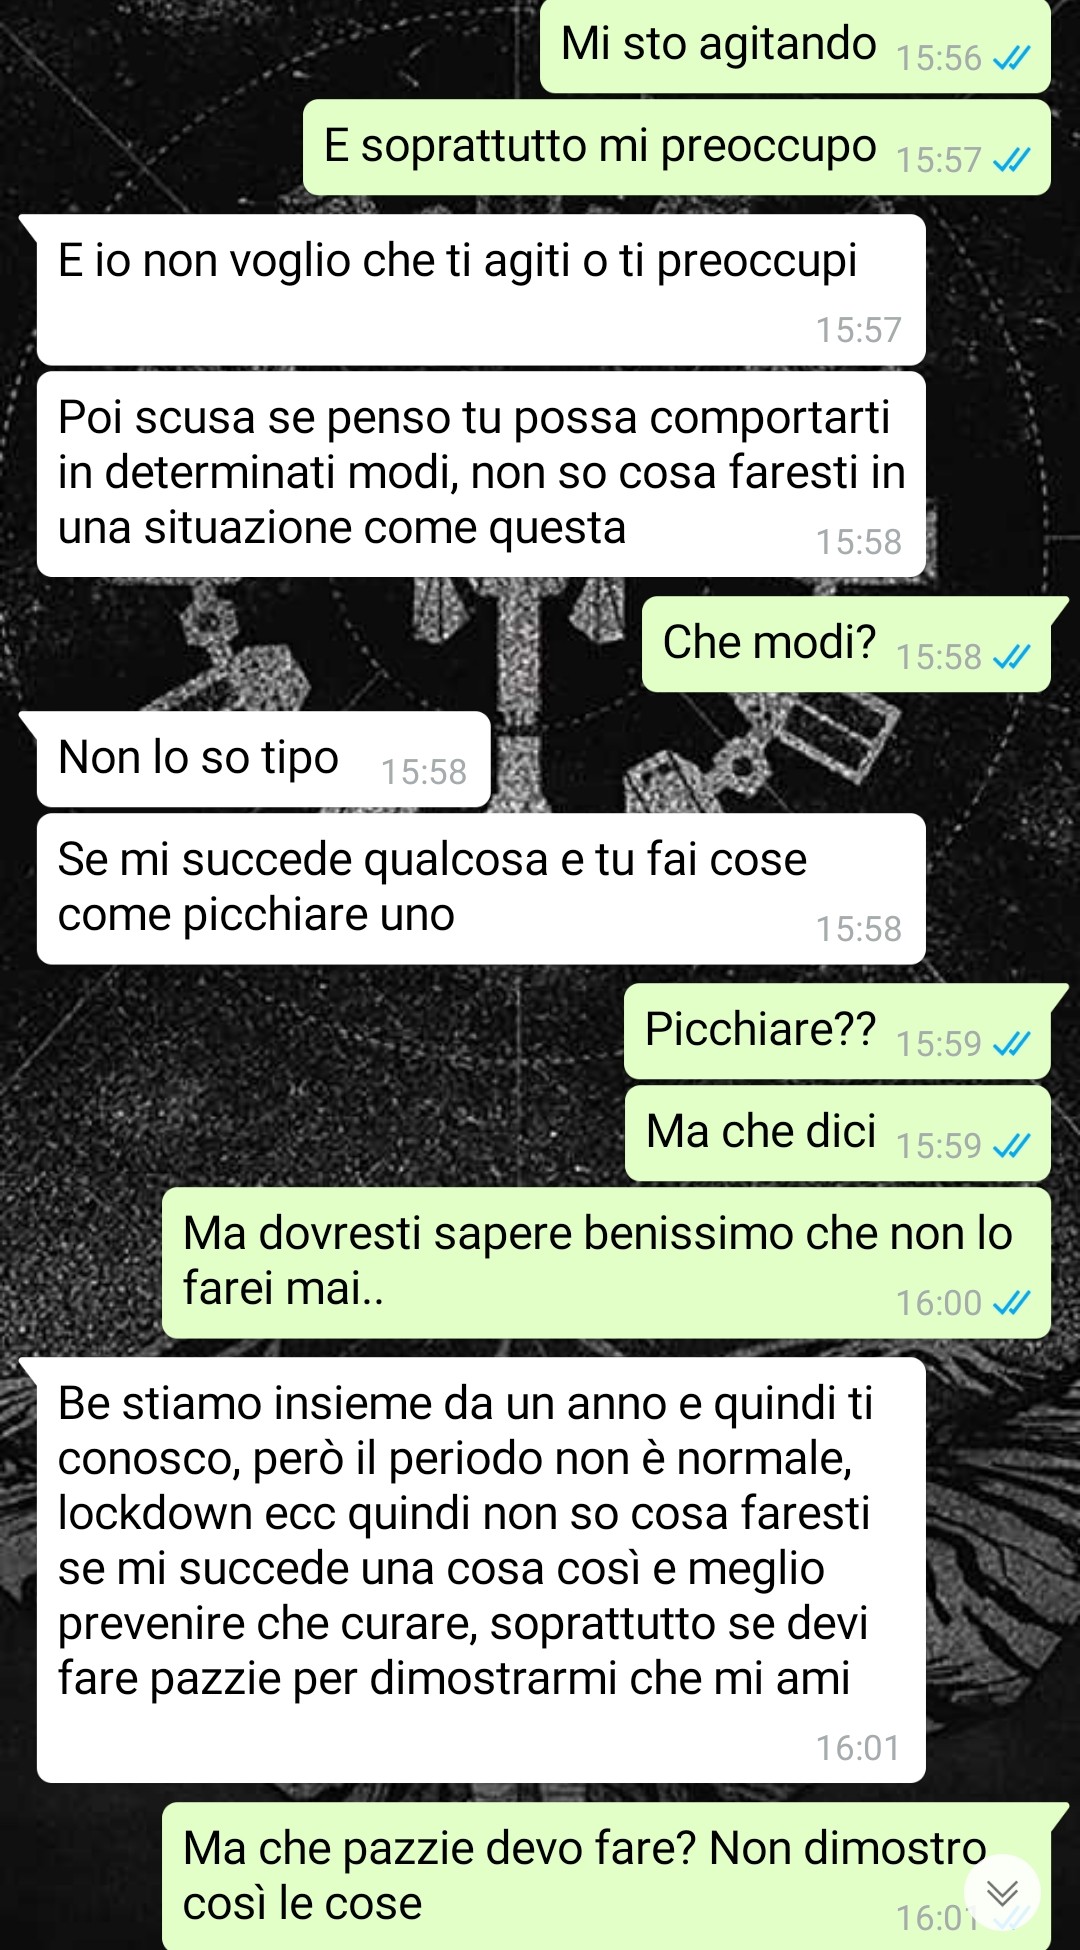1080x1950 pixels.
Task: Select 'Ma dovresti sapere benissimo' message
Action: 606,1263
